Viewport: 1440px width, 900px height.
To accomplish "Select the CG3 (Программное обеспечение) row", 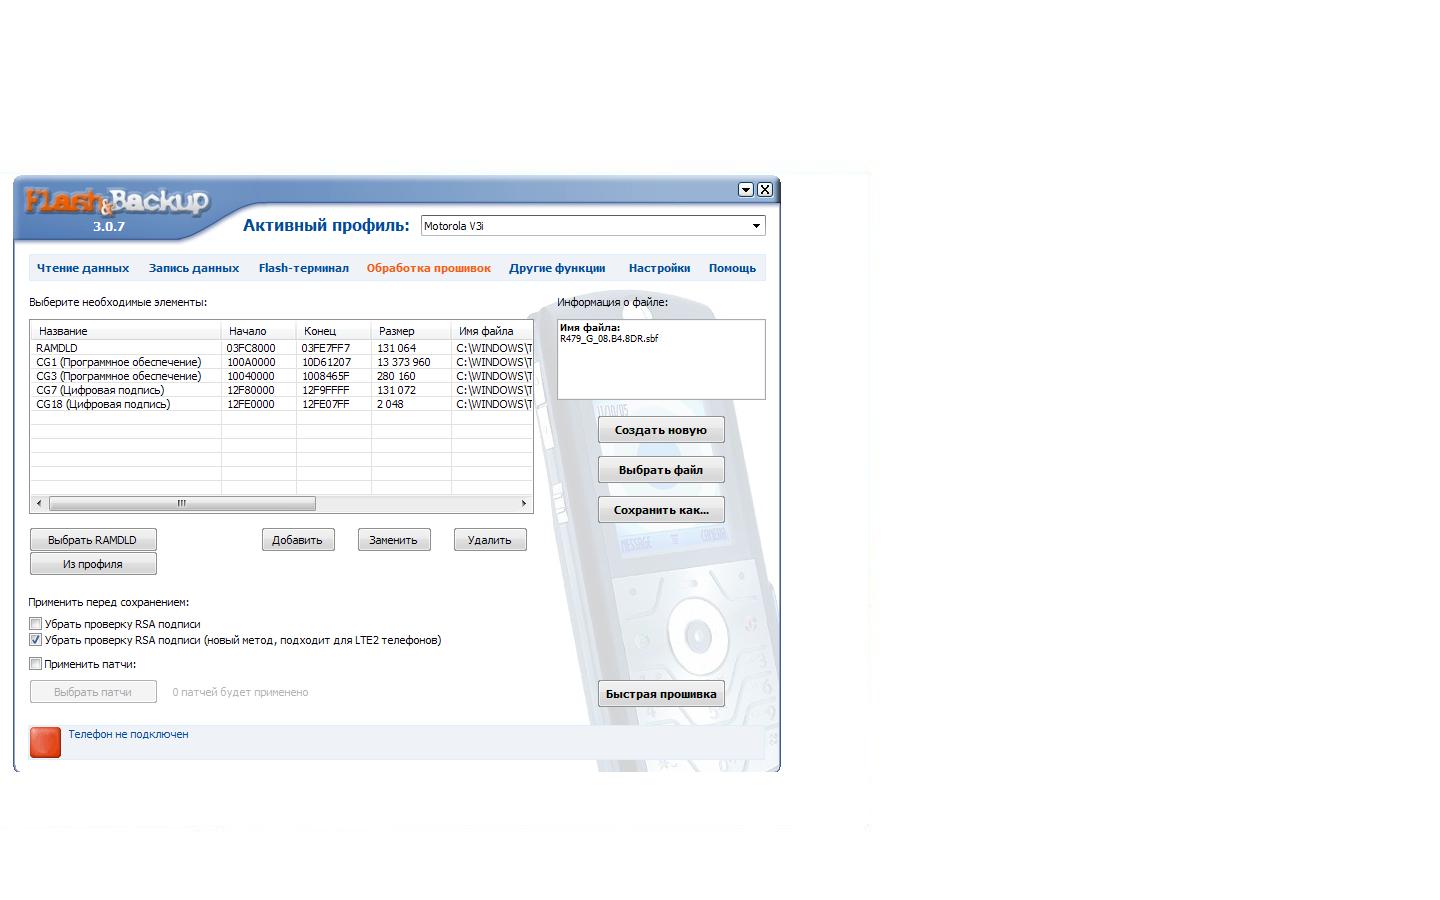I will point(282,376).
